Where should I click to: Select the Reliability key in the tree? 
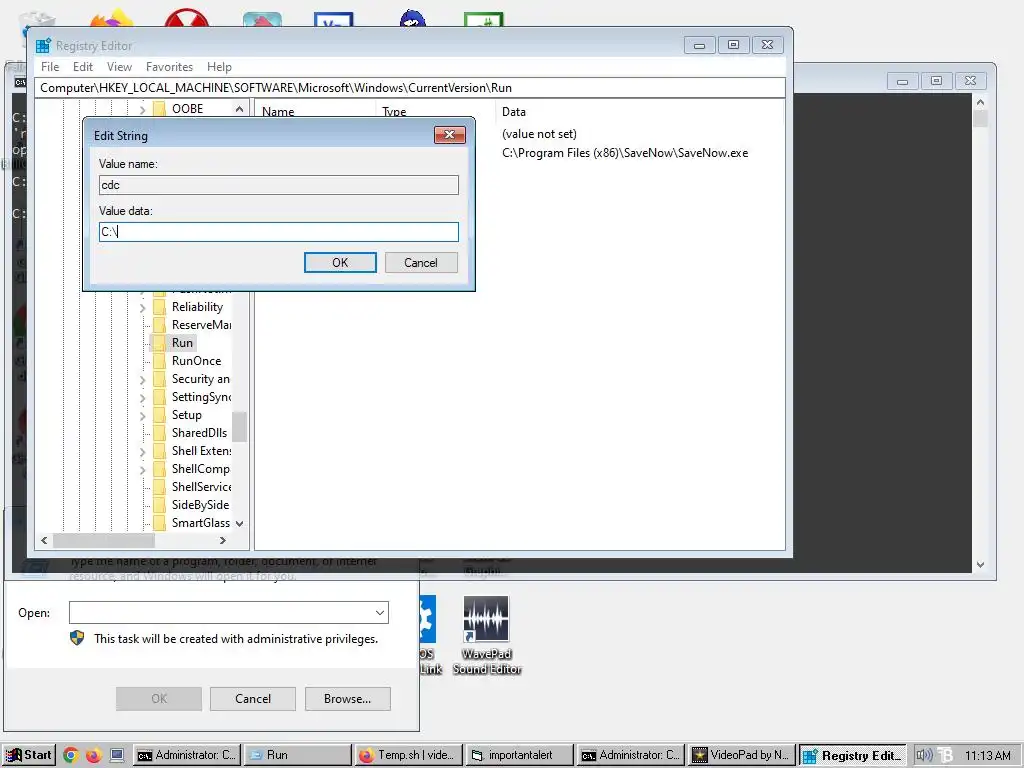(x=197, y=307)
